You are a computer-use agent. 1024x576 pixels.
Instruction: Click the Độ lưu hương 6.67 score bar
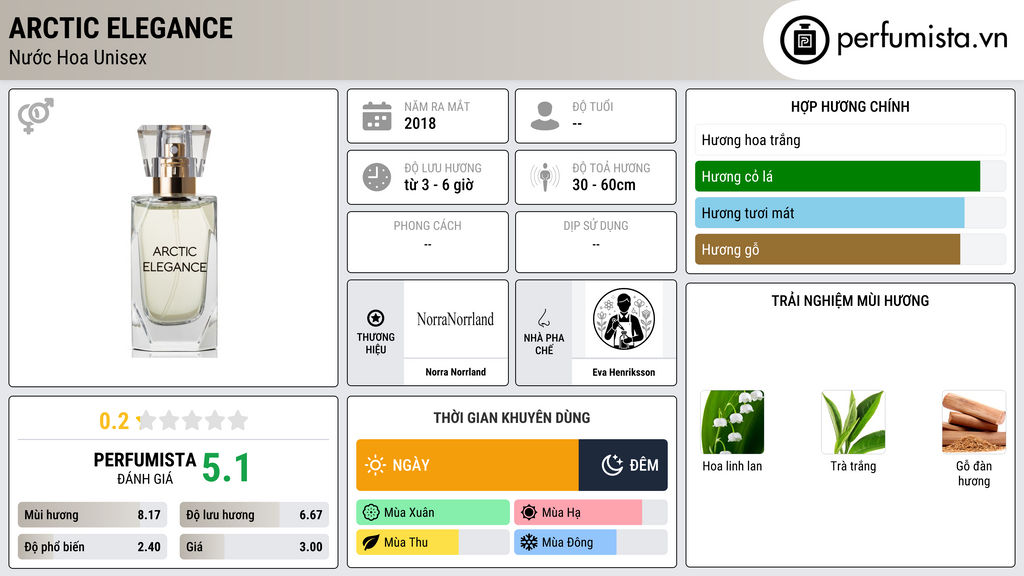(x=254, y=515)
